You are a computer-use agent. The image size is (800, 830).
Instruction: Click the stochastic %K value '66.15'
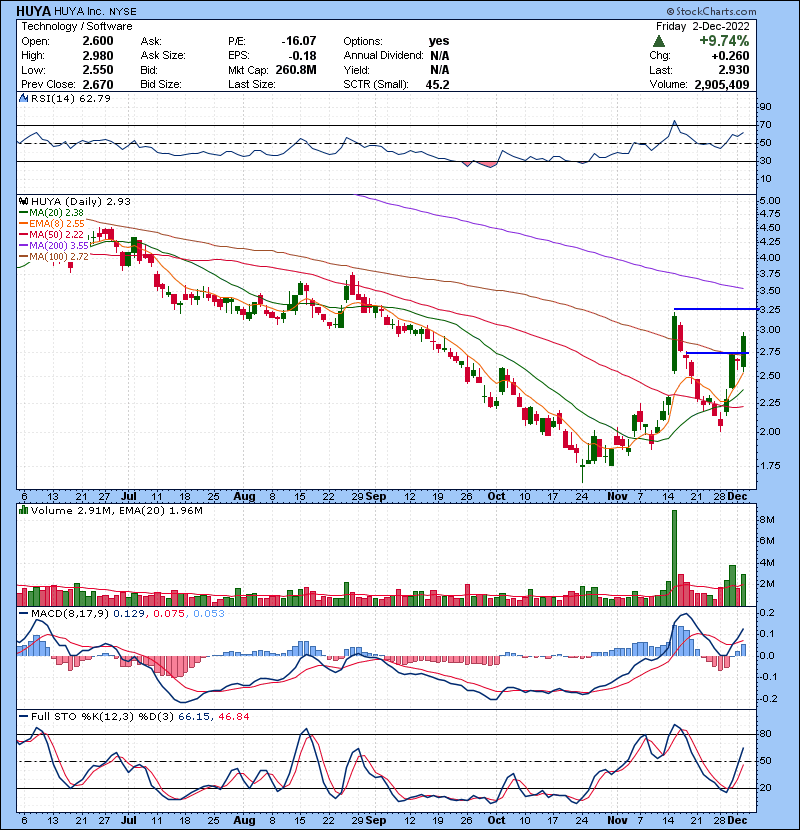point(194,717)
